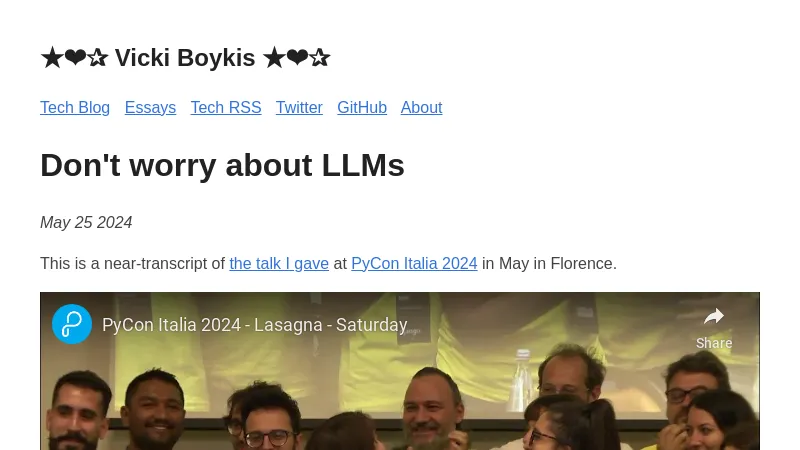The image size is (800, 450).
Task: Play the embedded video of the crowd
Action: (x=400, y=388)
